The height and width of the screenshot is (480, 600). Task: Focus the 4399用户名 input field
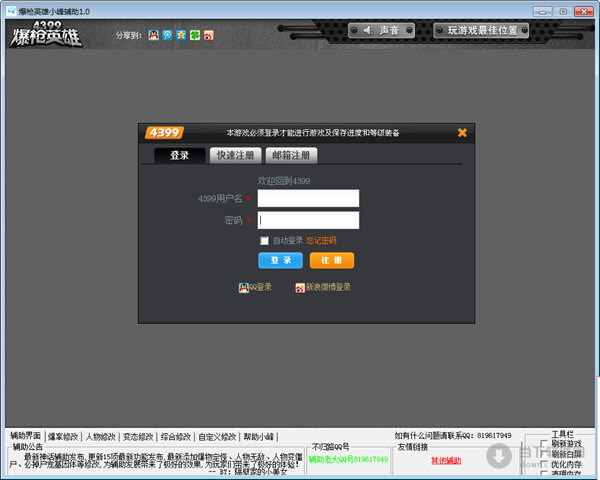tap(308, 198)
